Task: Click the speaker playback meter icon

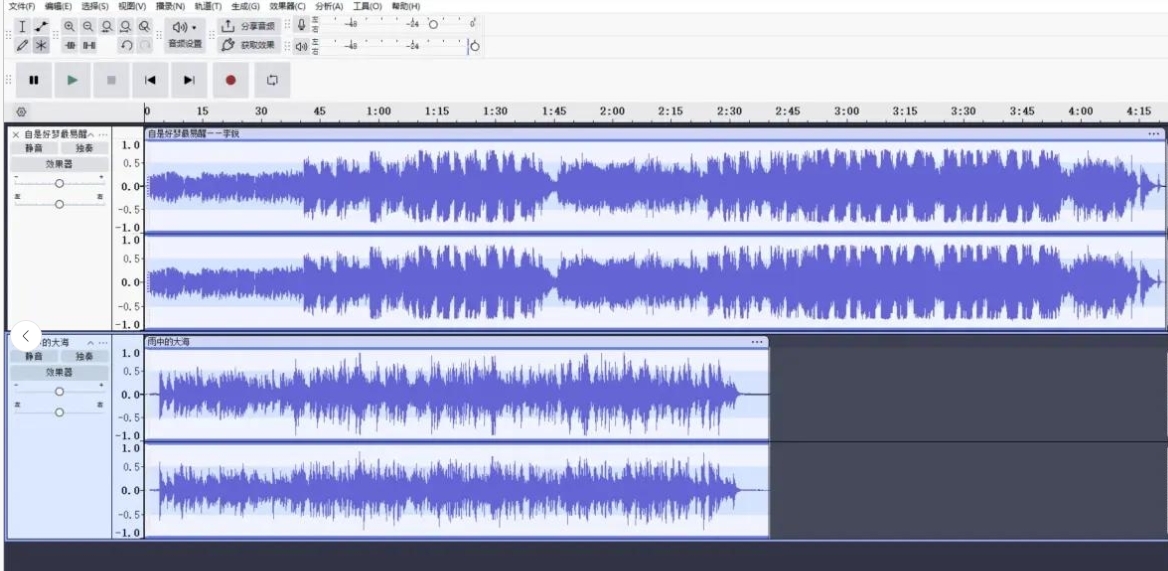Action: point(301,46)
